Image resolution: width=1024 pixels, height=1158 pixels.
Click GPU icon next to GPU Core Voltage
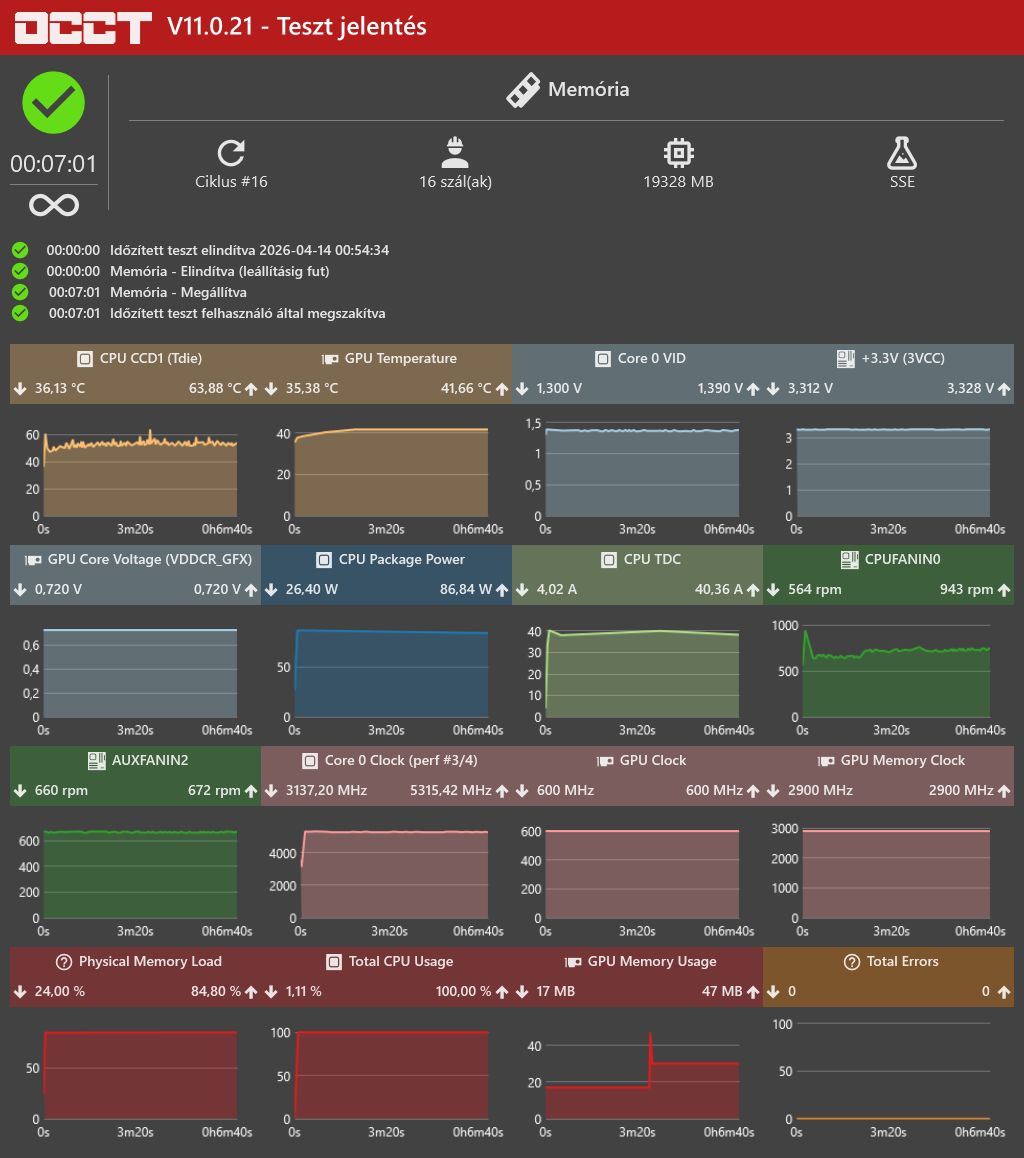click(x=33, y=560)
